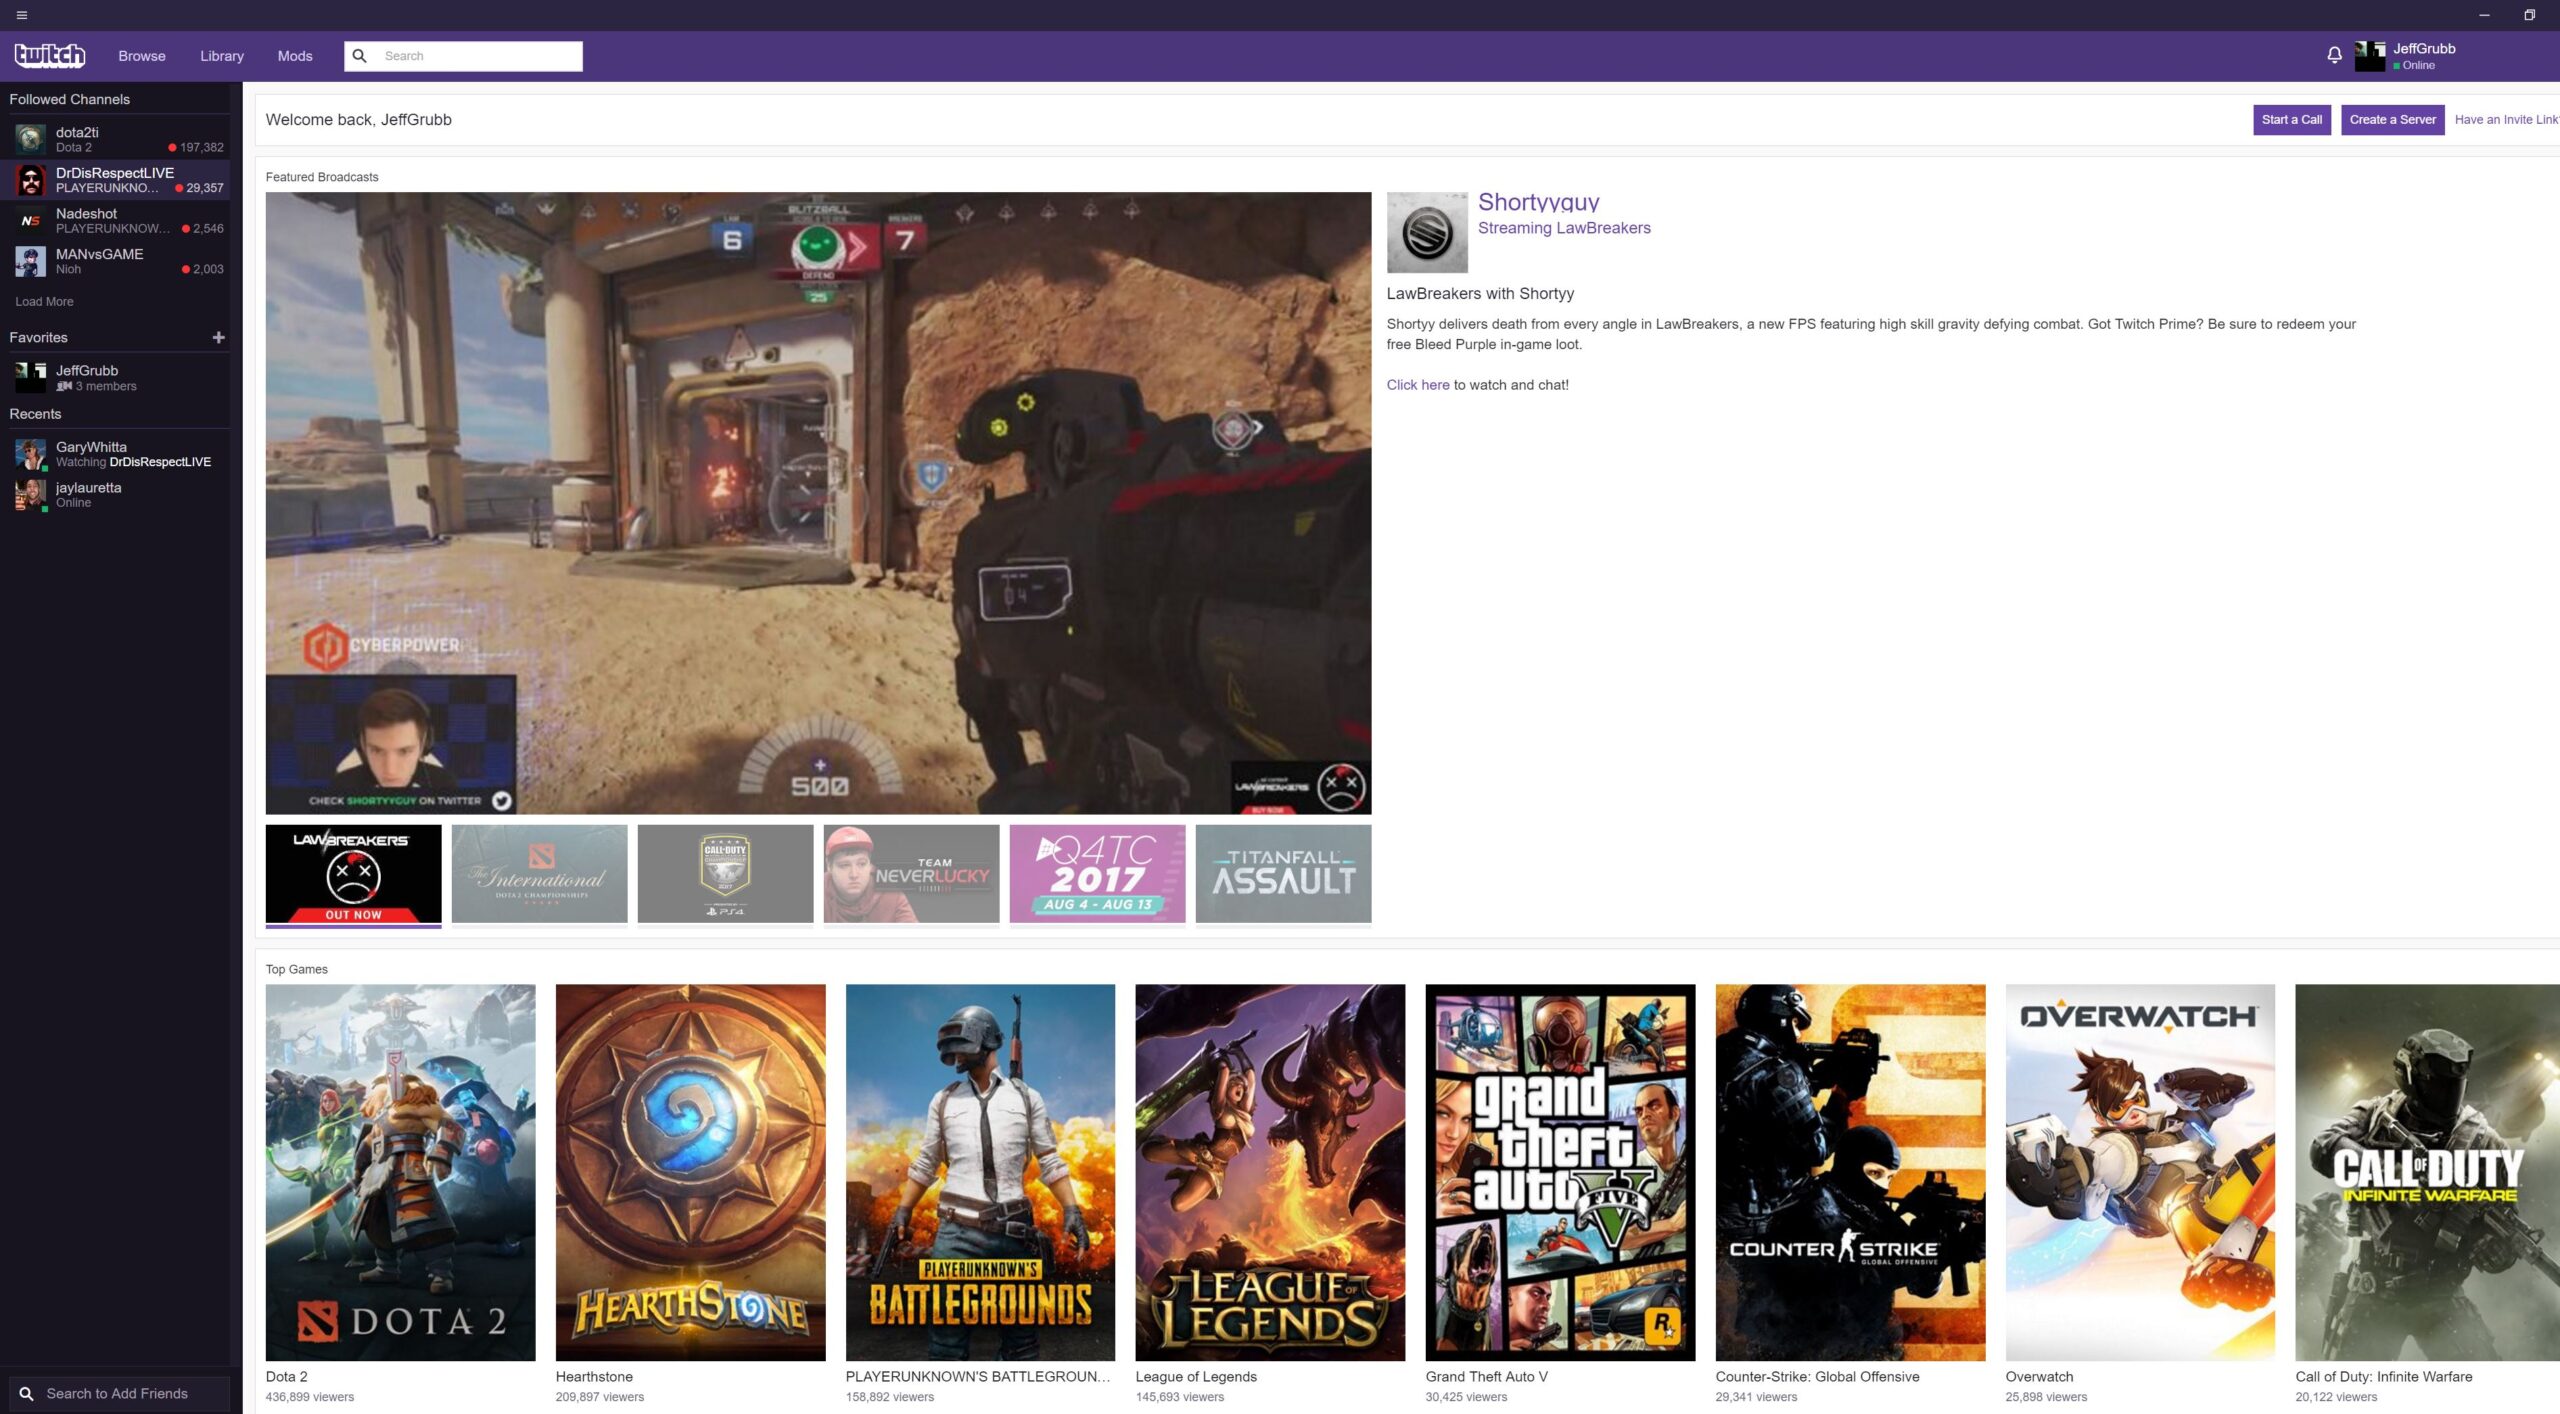Click the DrDisRespectLIVE channel avatar
The height and width of the screenshot is (1414, 2560).
30,180
